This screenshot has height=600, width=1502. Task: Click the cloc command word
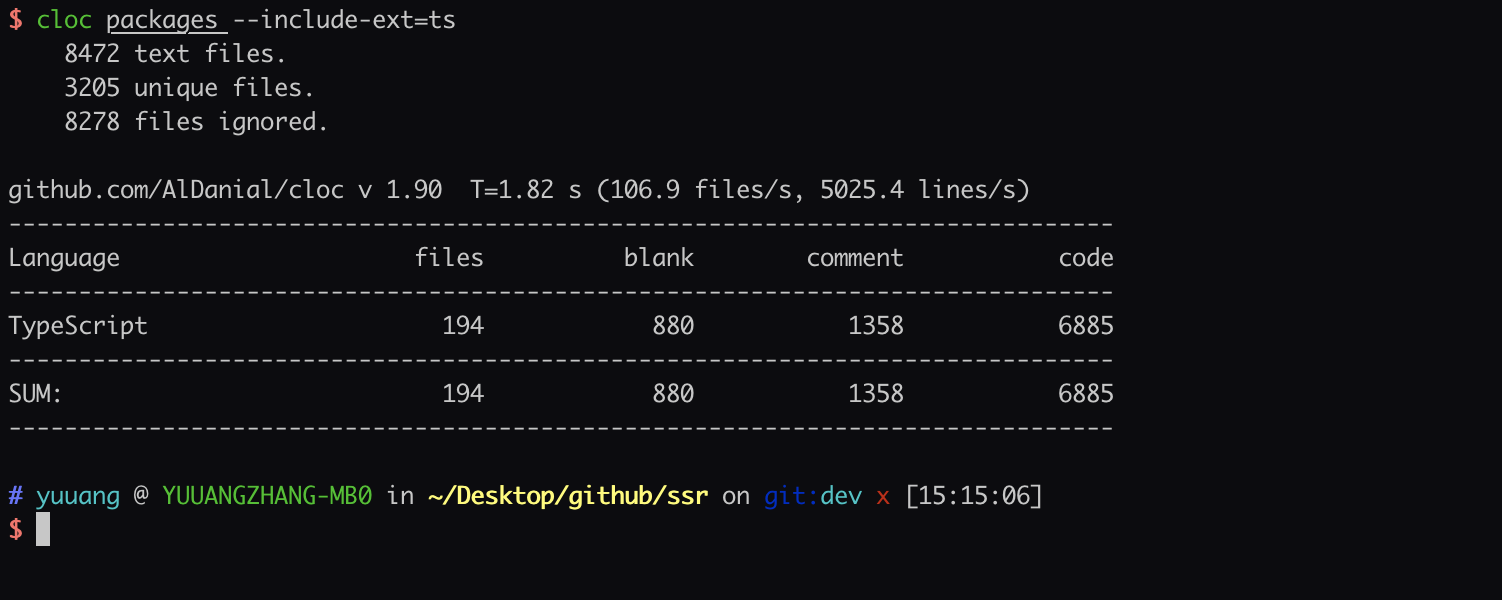pyautogui.click(x=64, y=20)
